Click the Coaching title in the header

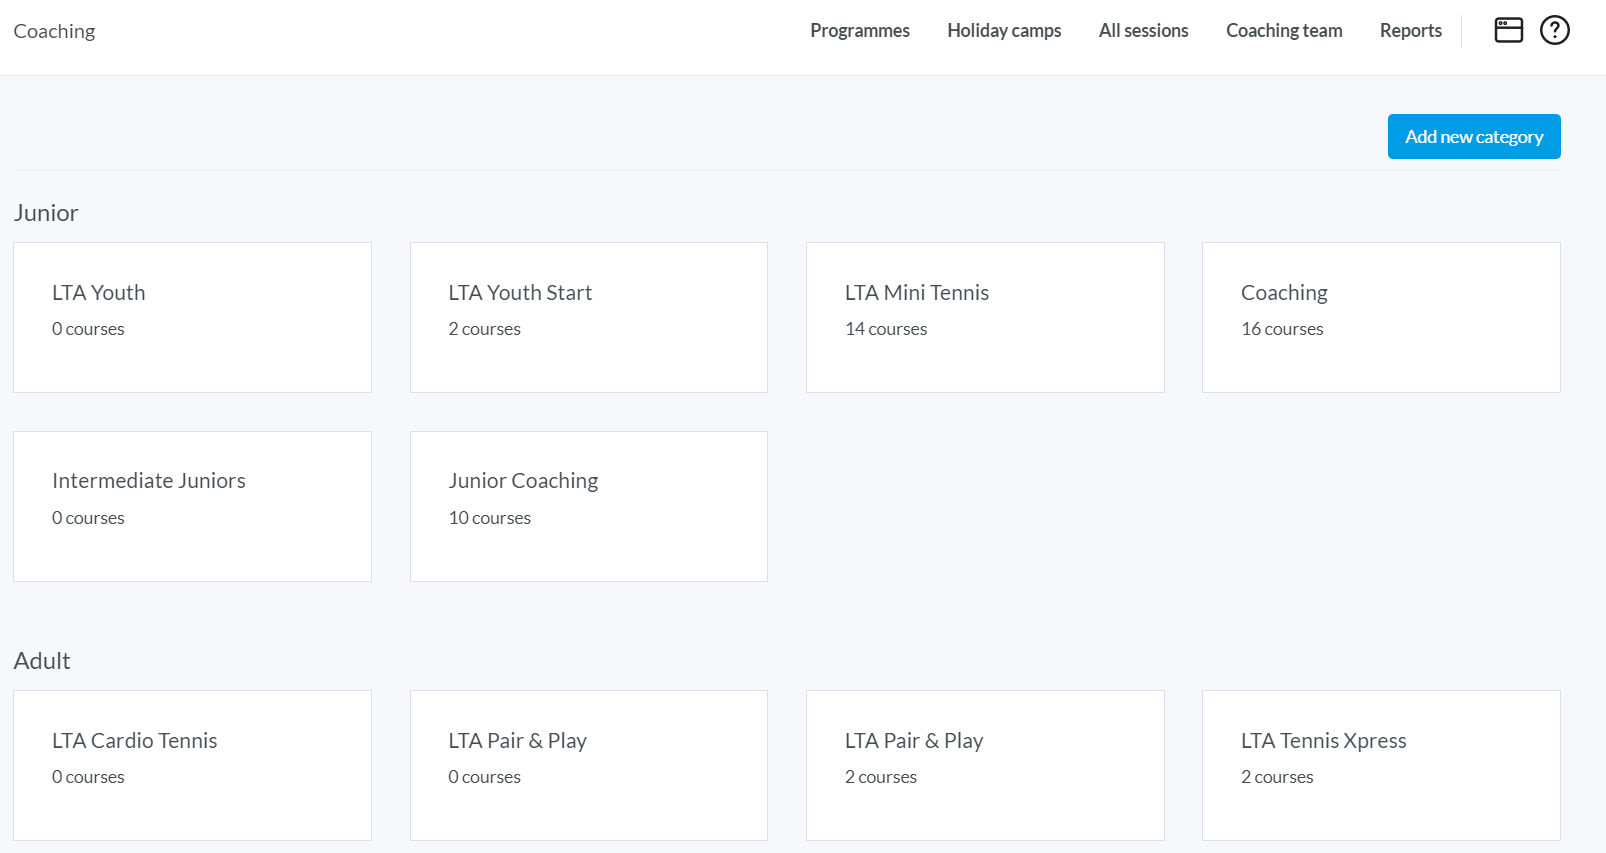point(55,31)
